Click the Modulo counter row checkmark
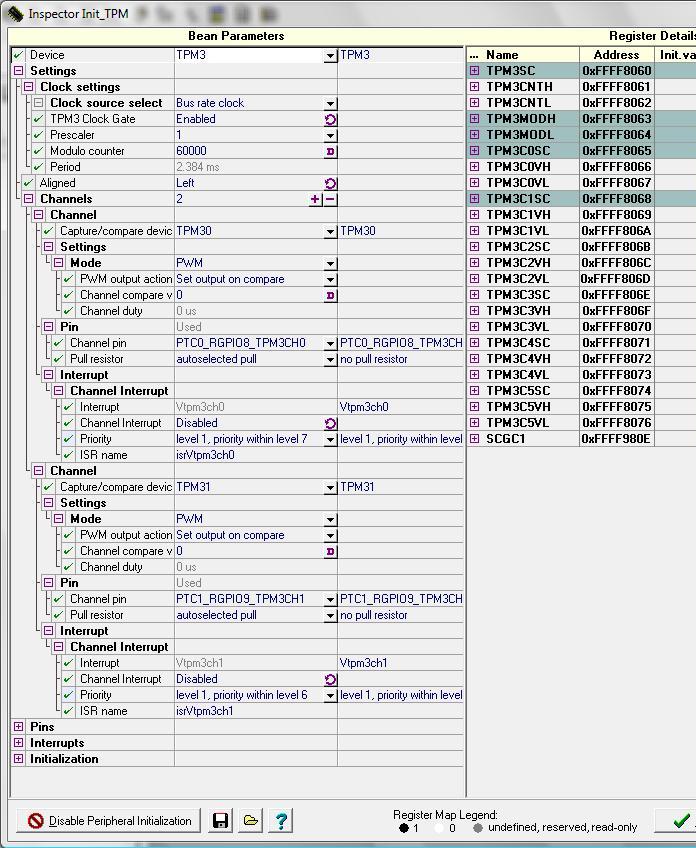696x848 pixels. click(x=38, y=151)
